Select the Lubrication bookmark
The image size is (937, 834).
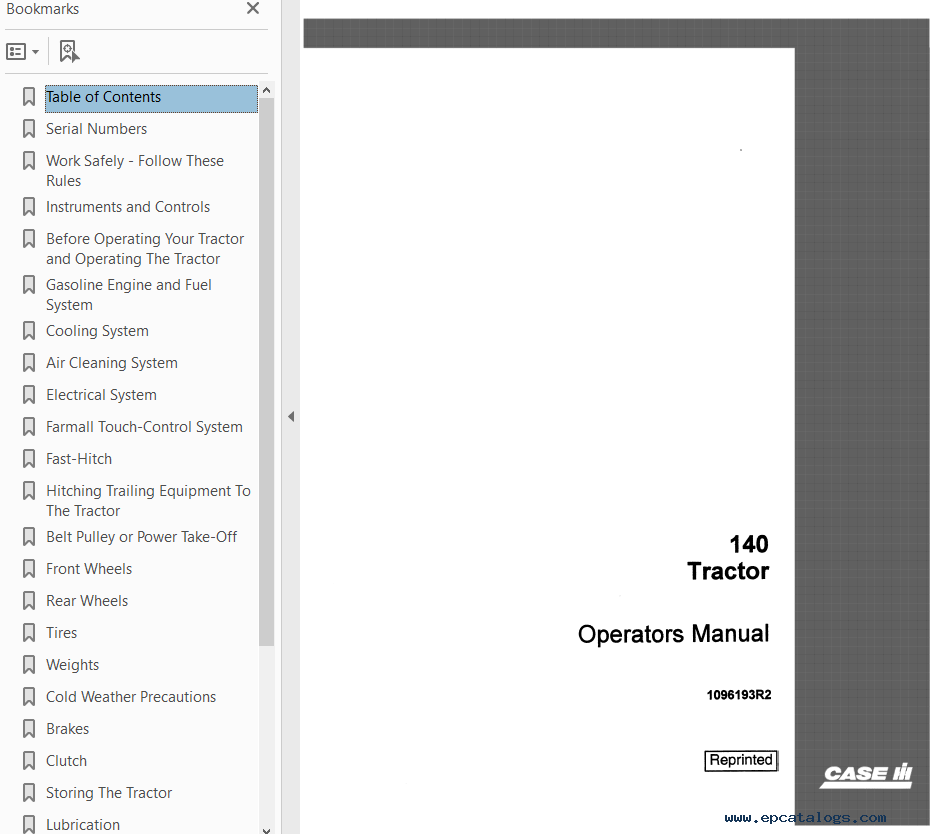click(x=83, y=825)
